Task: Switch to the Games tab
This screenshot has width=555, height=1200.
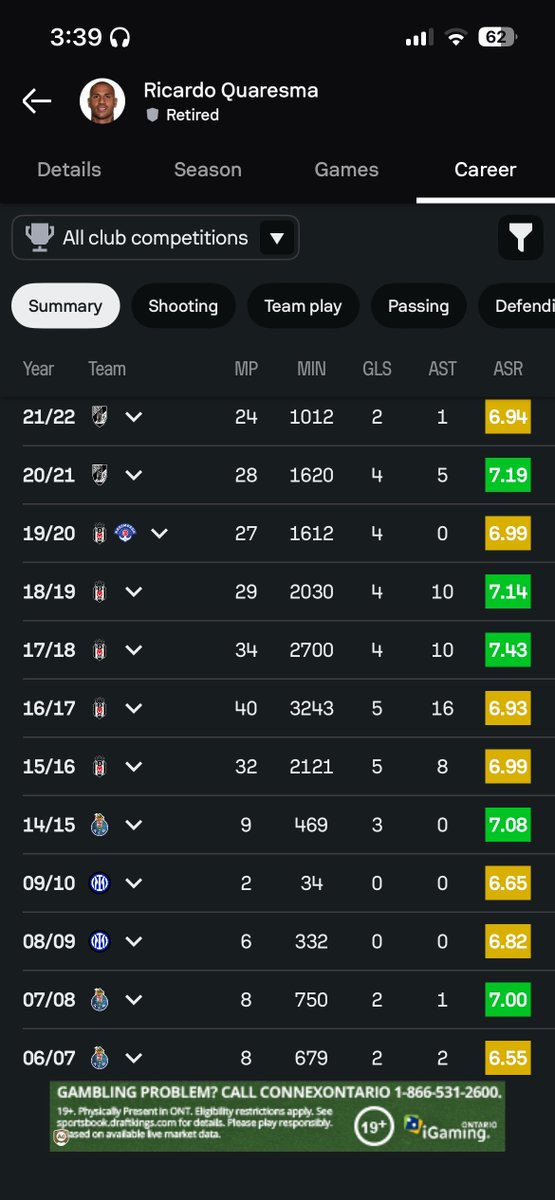Action: [346, 169]
